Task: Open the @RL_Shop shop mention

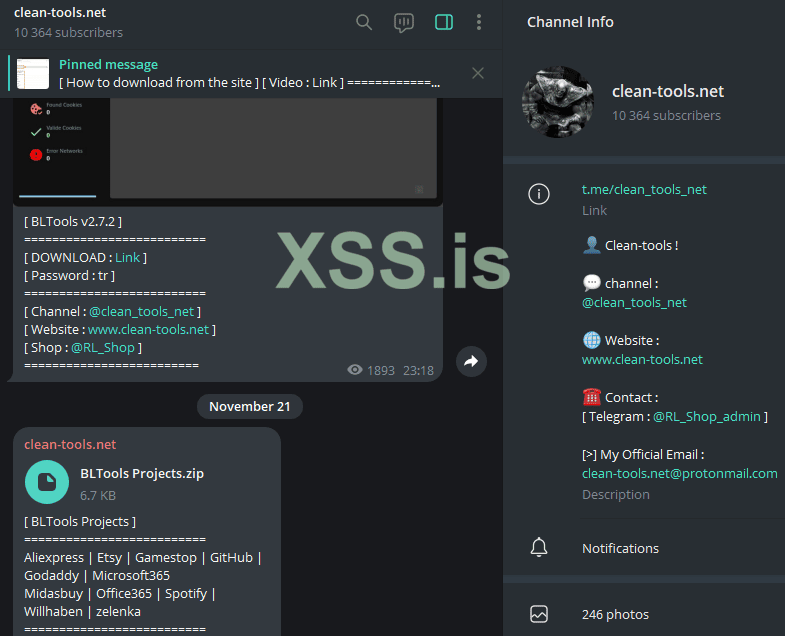Action: pos(103,348)
